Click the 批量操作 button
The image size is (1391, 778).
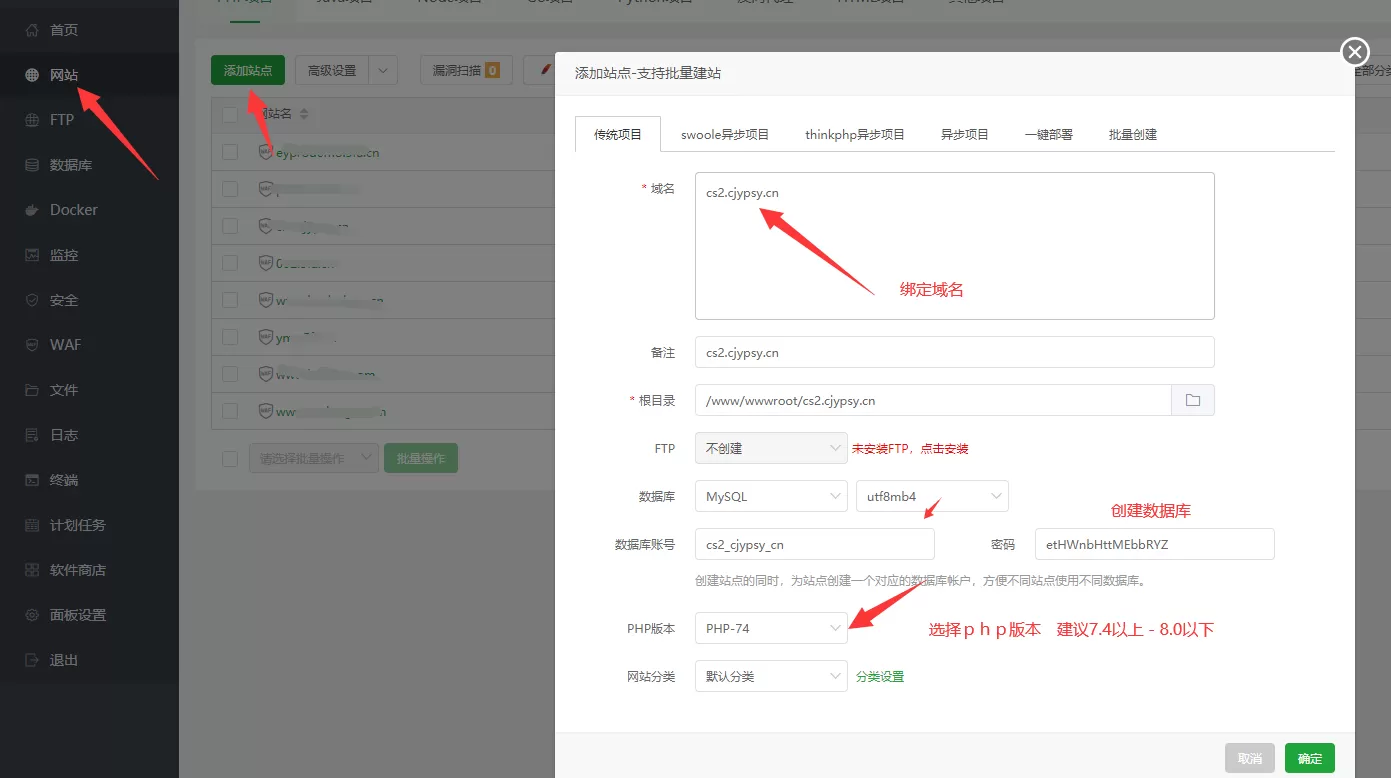click(421, 458)
